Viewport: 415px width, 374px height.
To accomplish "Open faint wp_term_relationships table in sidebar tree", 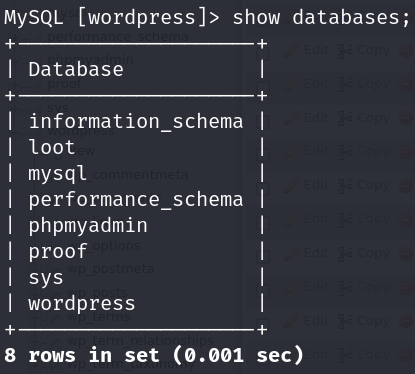I will pos(140,341).
